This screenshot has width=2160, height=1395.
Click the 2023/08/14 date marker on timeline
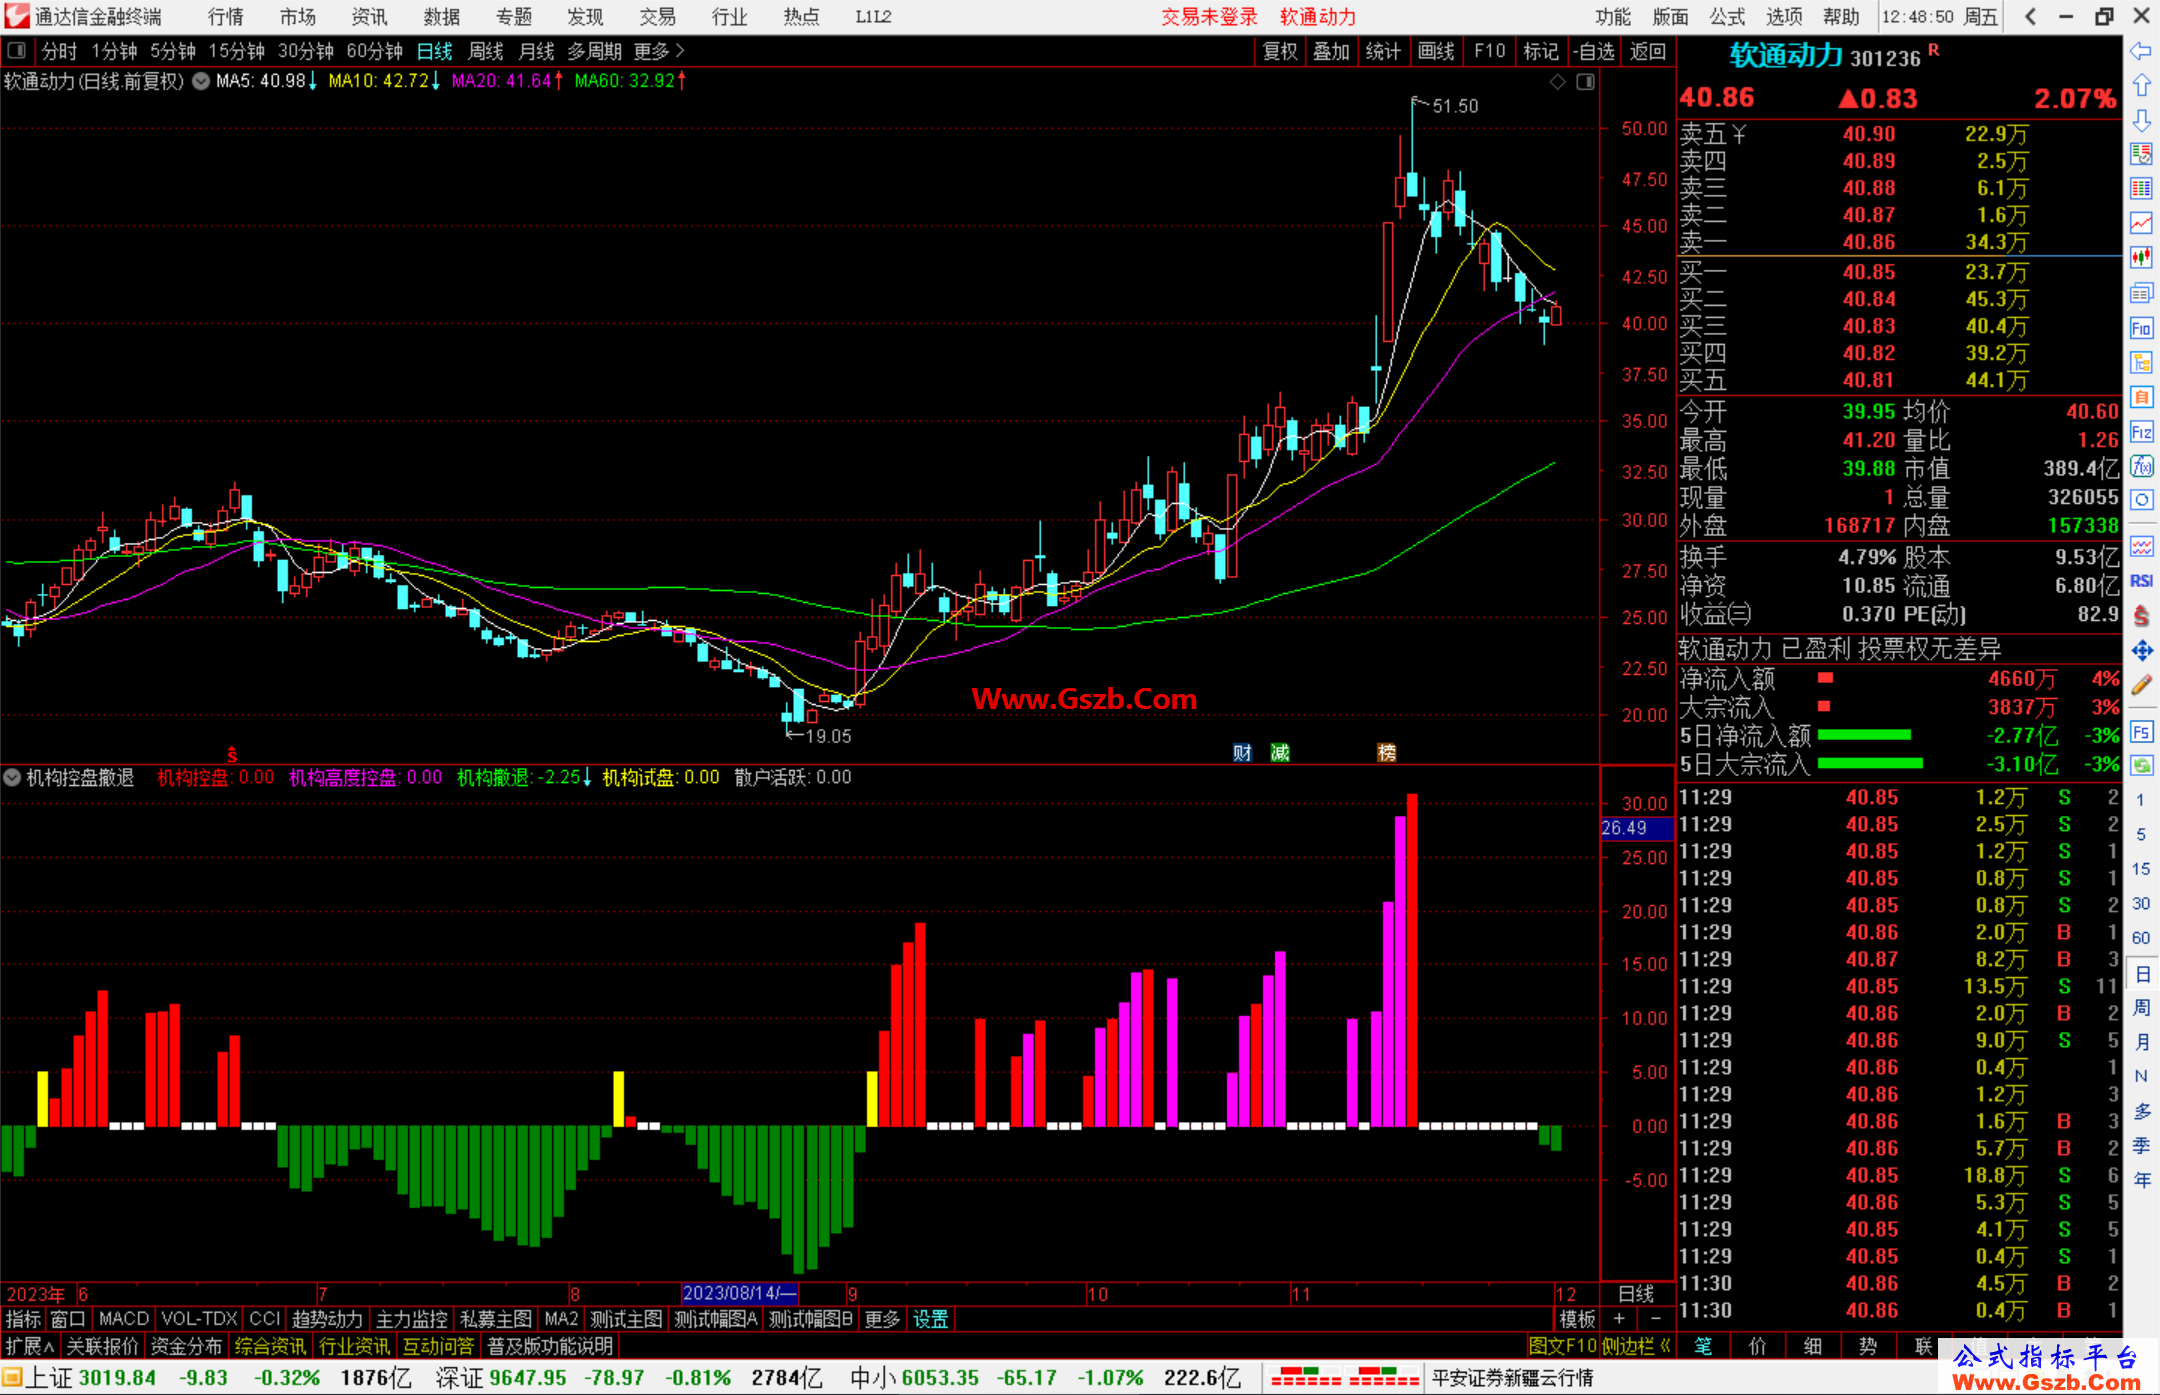[x=739, y=1293]
